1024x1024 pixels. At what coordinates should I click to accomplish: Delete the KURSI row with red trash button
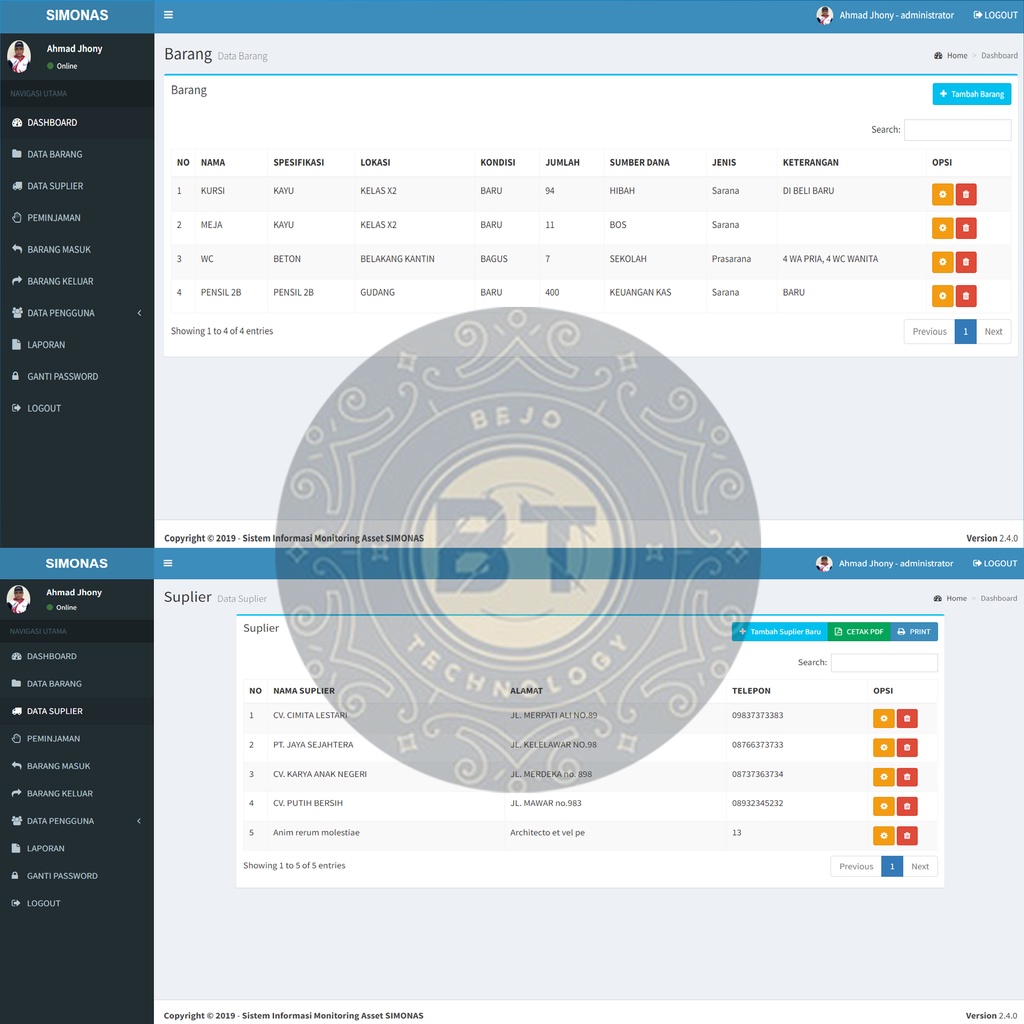click(966, 195)
